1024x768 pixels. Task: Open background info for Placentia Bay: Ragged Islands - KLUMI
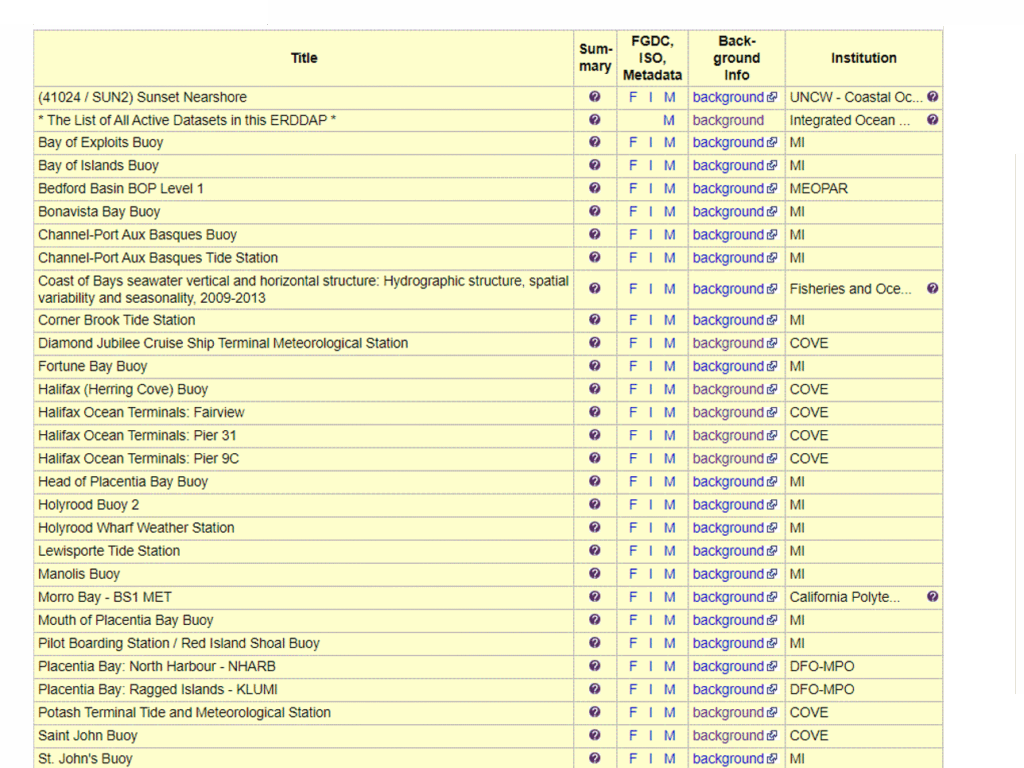coord(728,690)
